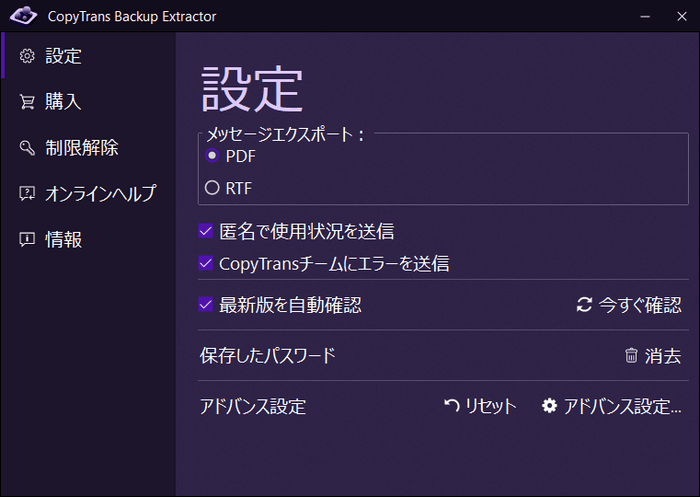This screenshot has width=700, height=497.
Task: Open the 購入 sidebar menu item
Action: click(x=88, y=102)
